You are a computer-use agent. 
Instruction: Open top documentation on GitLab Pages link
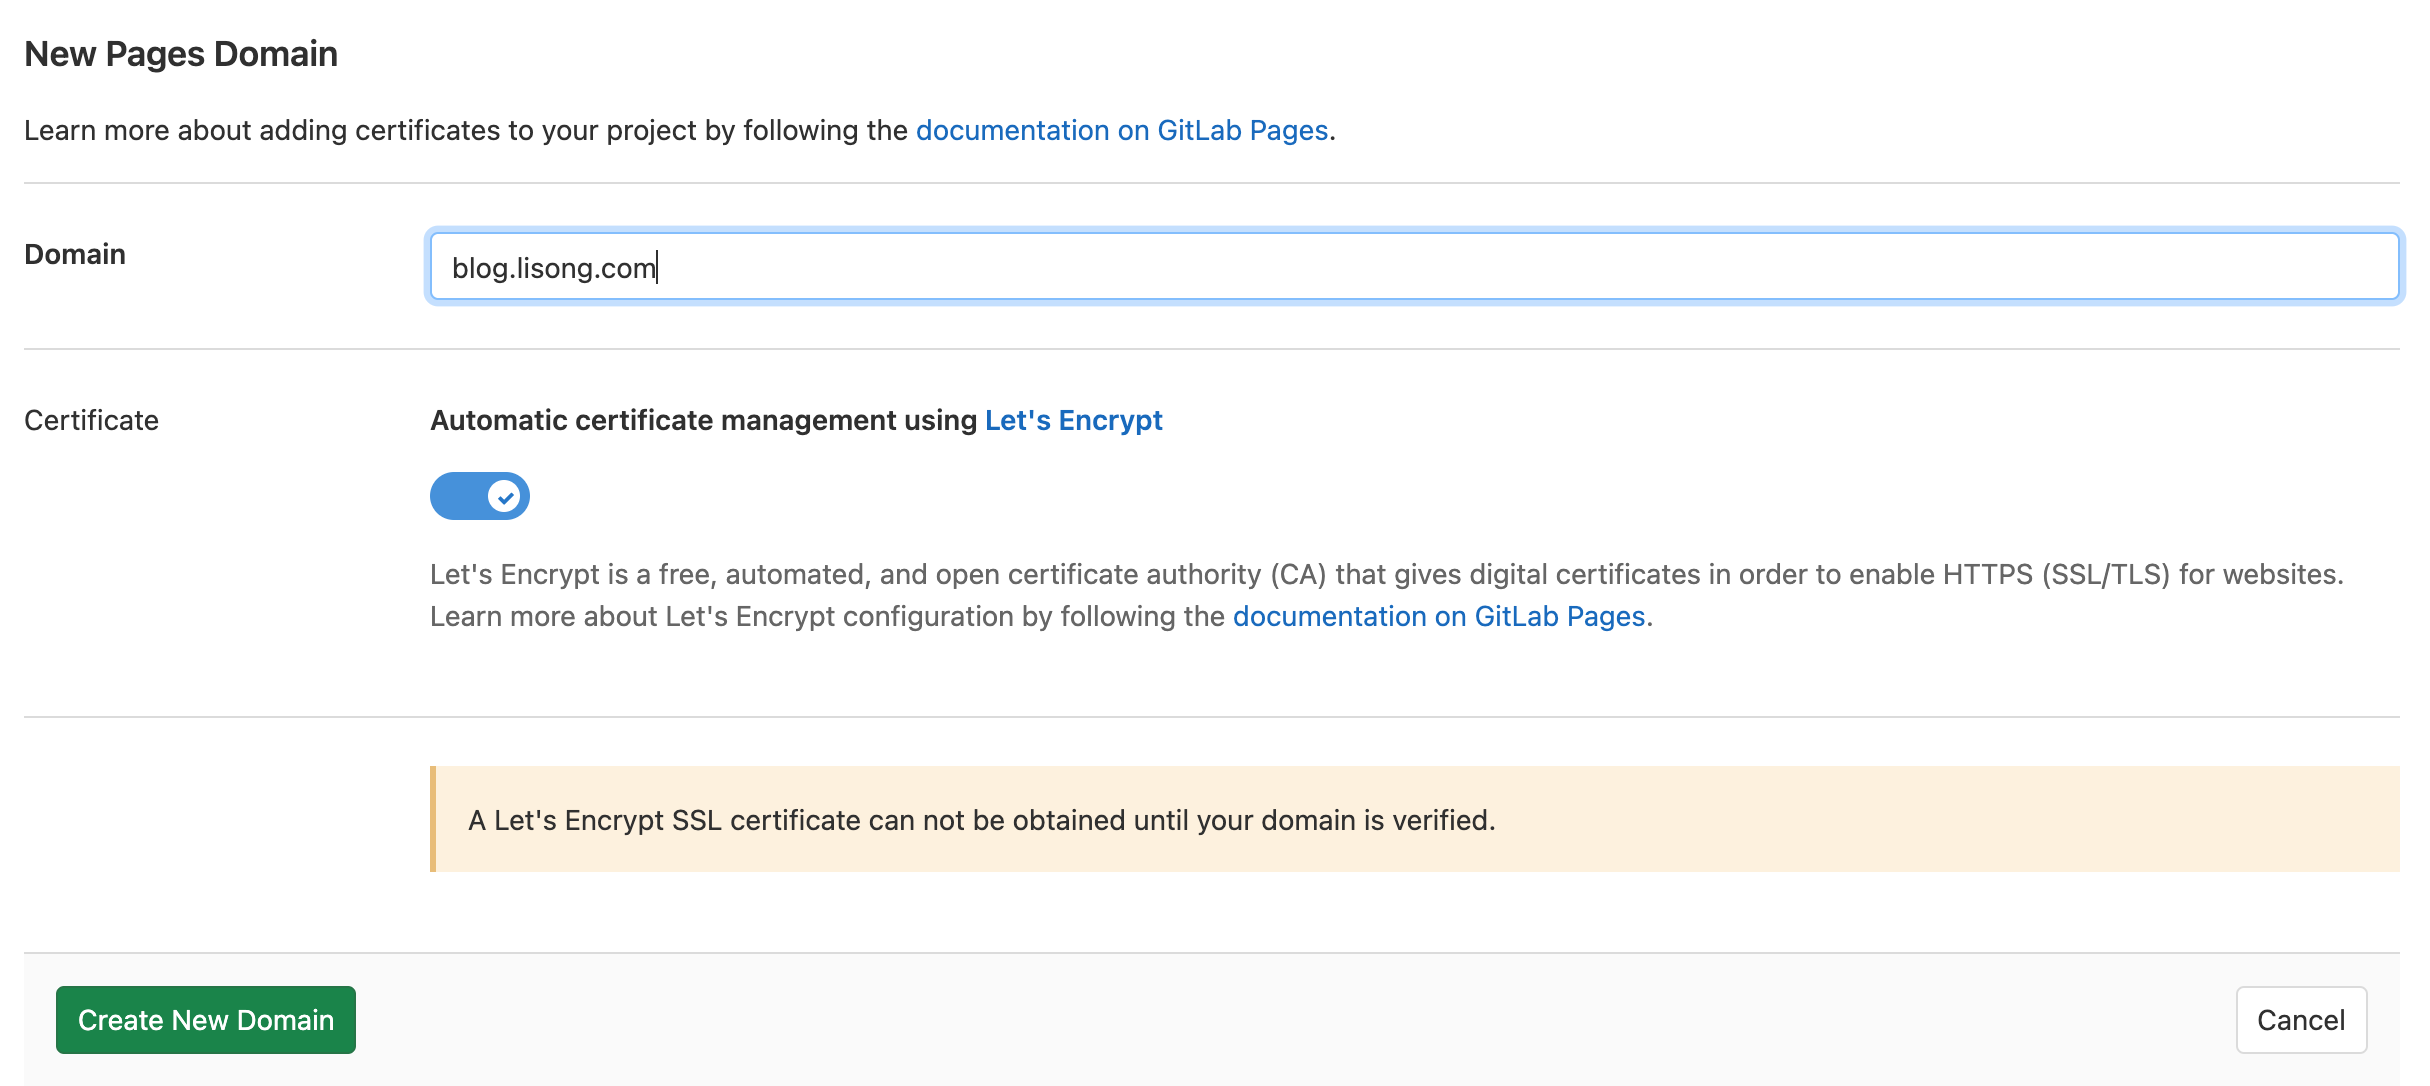(1122, 130)
